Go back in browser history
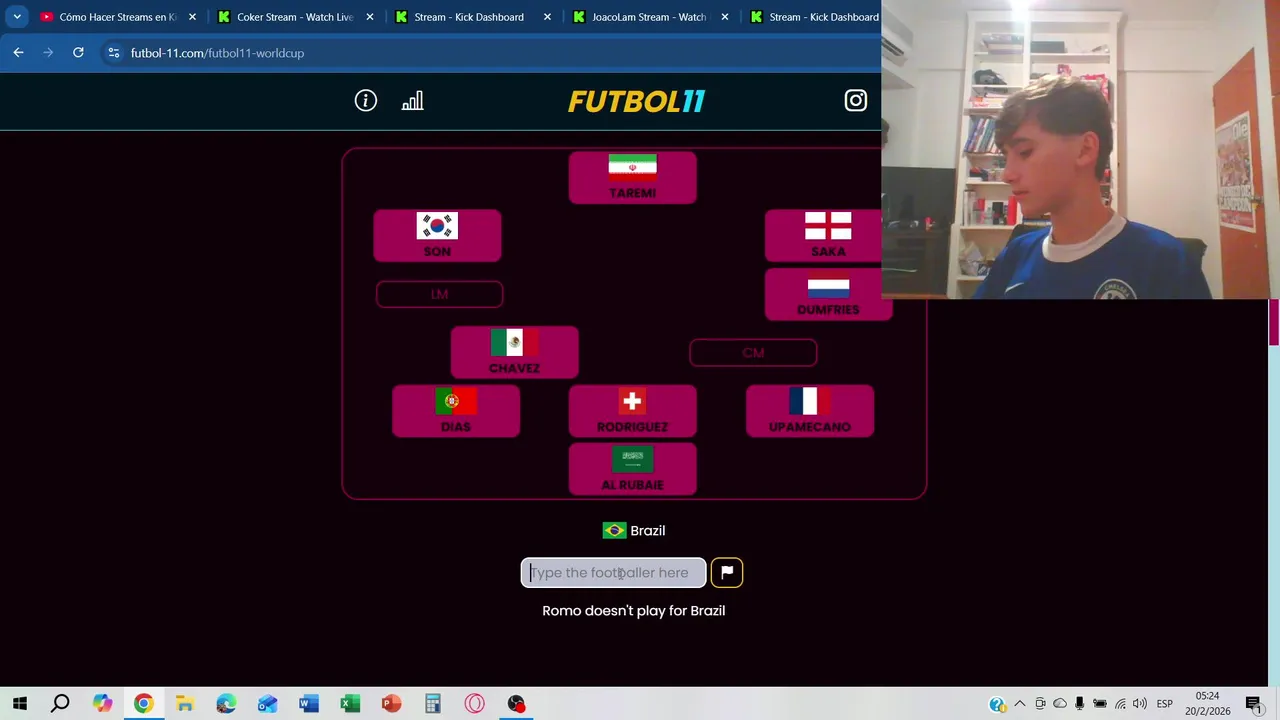 (18, 53)
